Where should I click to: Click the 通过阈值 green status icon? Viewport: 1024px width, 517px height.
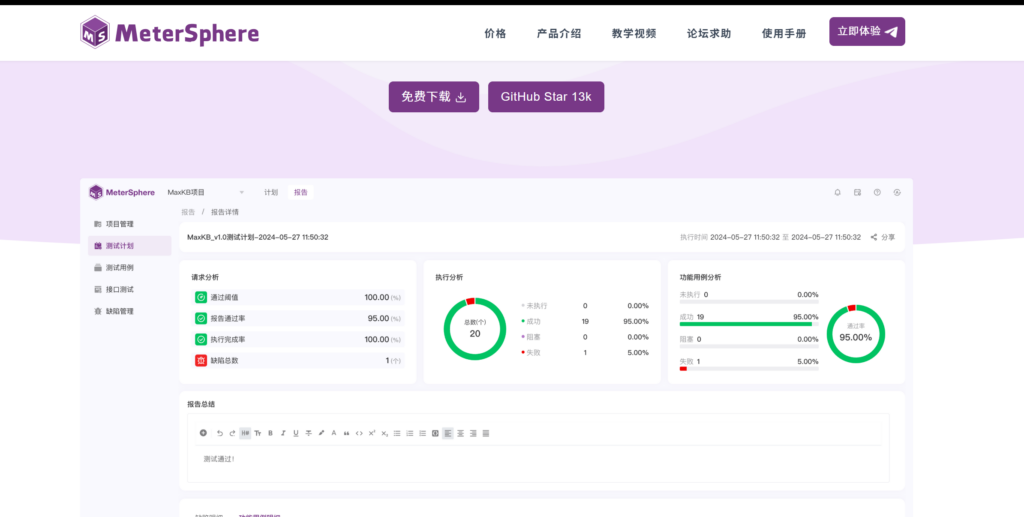click(201, 298)
